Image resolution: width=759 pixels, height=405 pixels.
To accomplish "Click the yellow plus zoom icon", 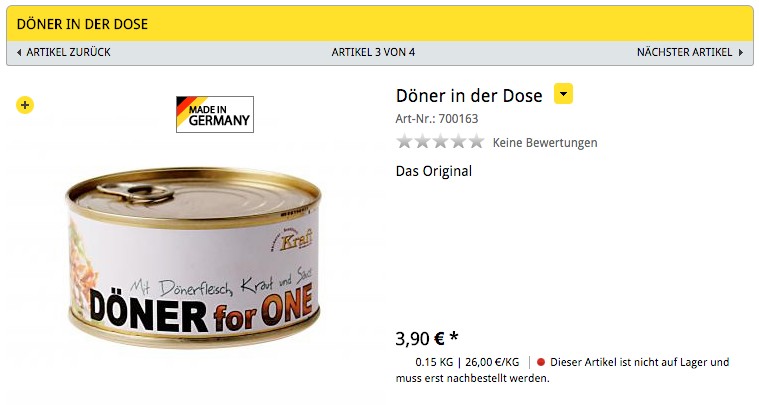I will click(x=25, y=105).
